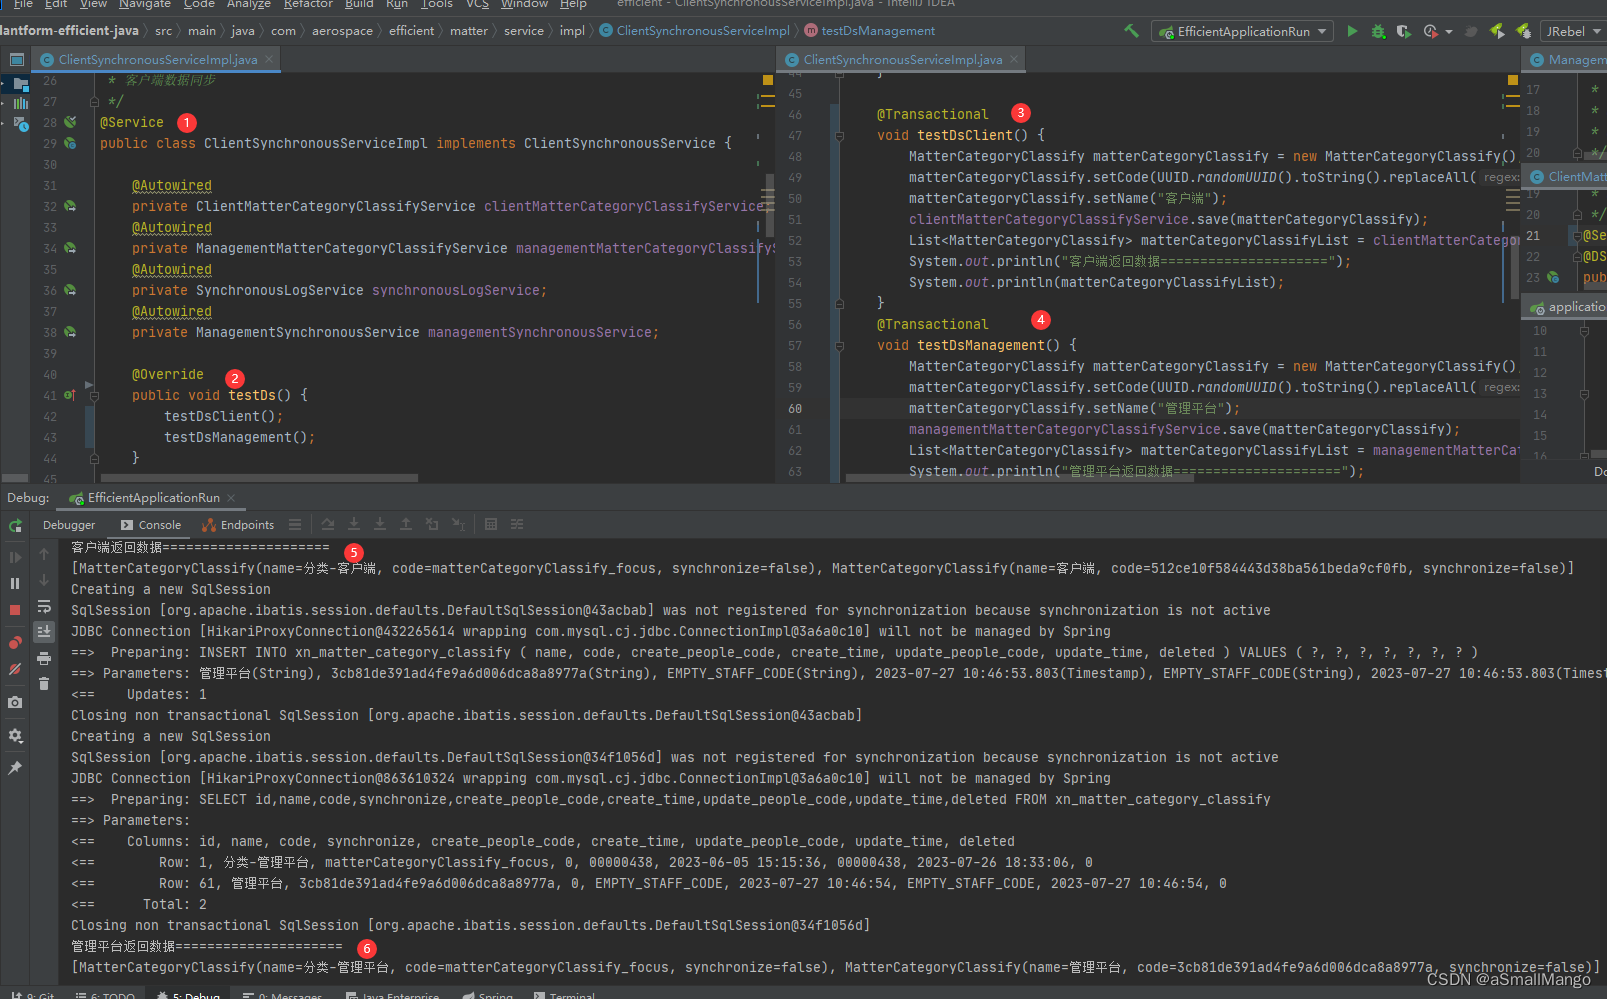Click the 'service' breadcrumb segment
Image resolution: width=1607 pixels, height=999 pixels.
tap(524, 31)
